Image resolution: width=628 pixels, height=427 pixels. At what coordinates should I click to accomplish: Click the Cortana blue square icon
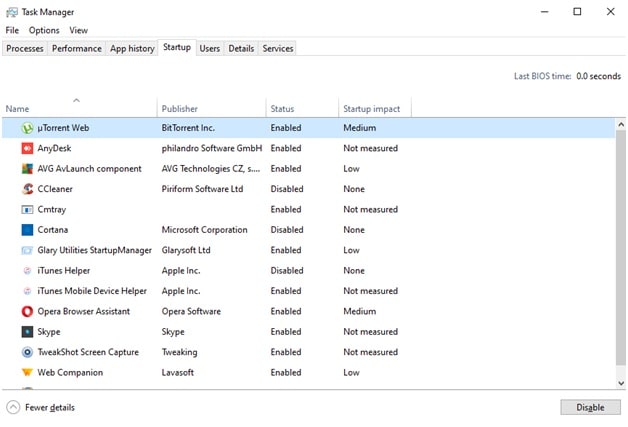coord(27,230)
